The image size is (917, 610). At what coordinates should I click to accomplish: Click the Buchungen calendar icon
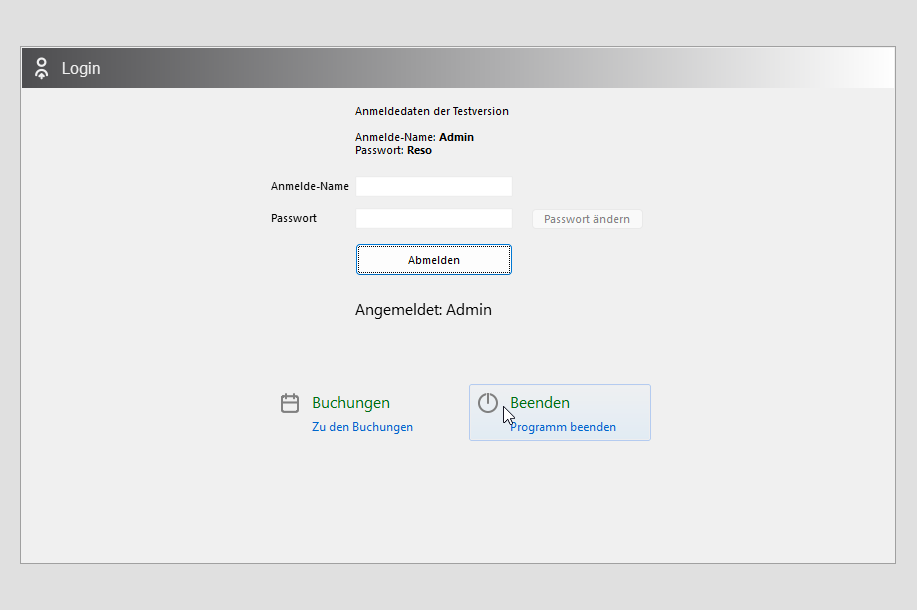point(290,403)
